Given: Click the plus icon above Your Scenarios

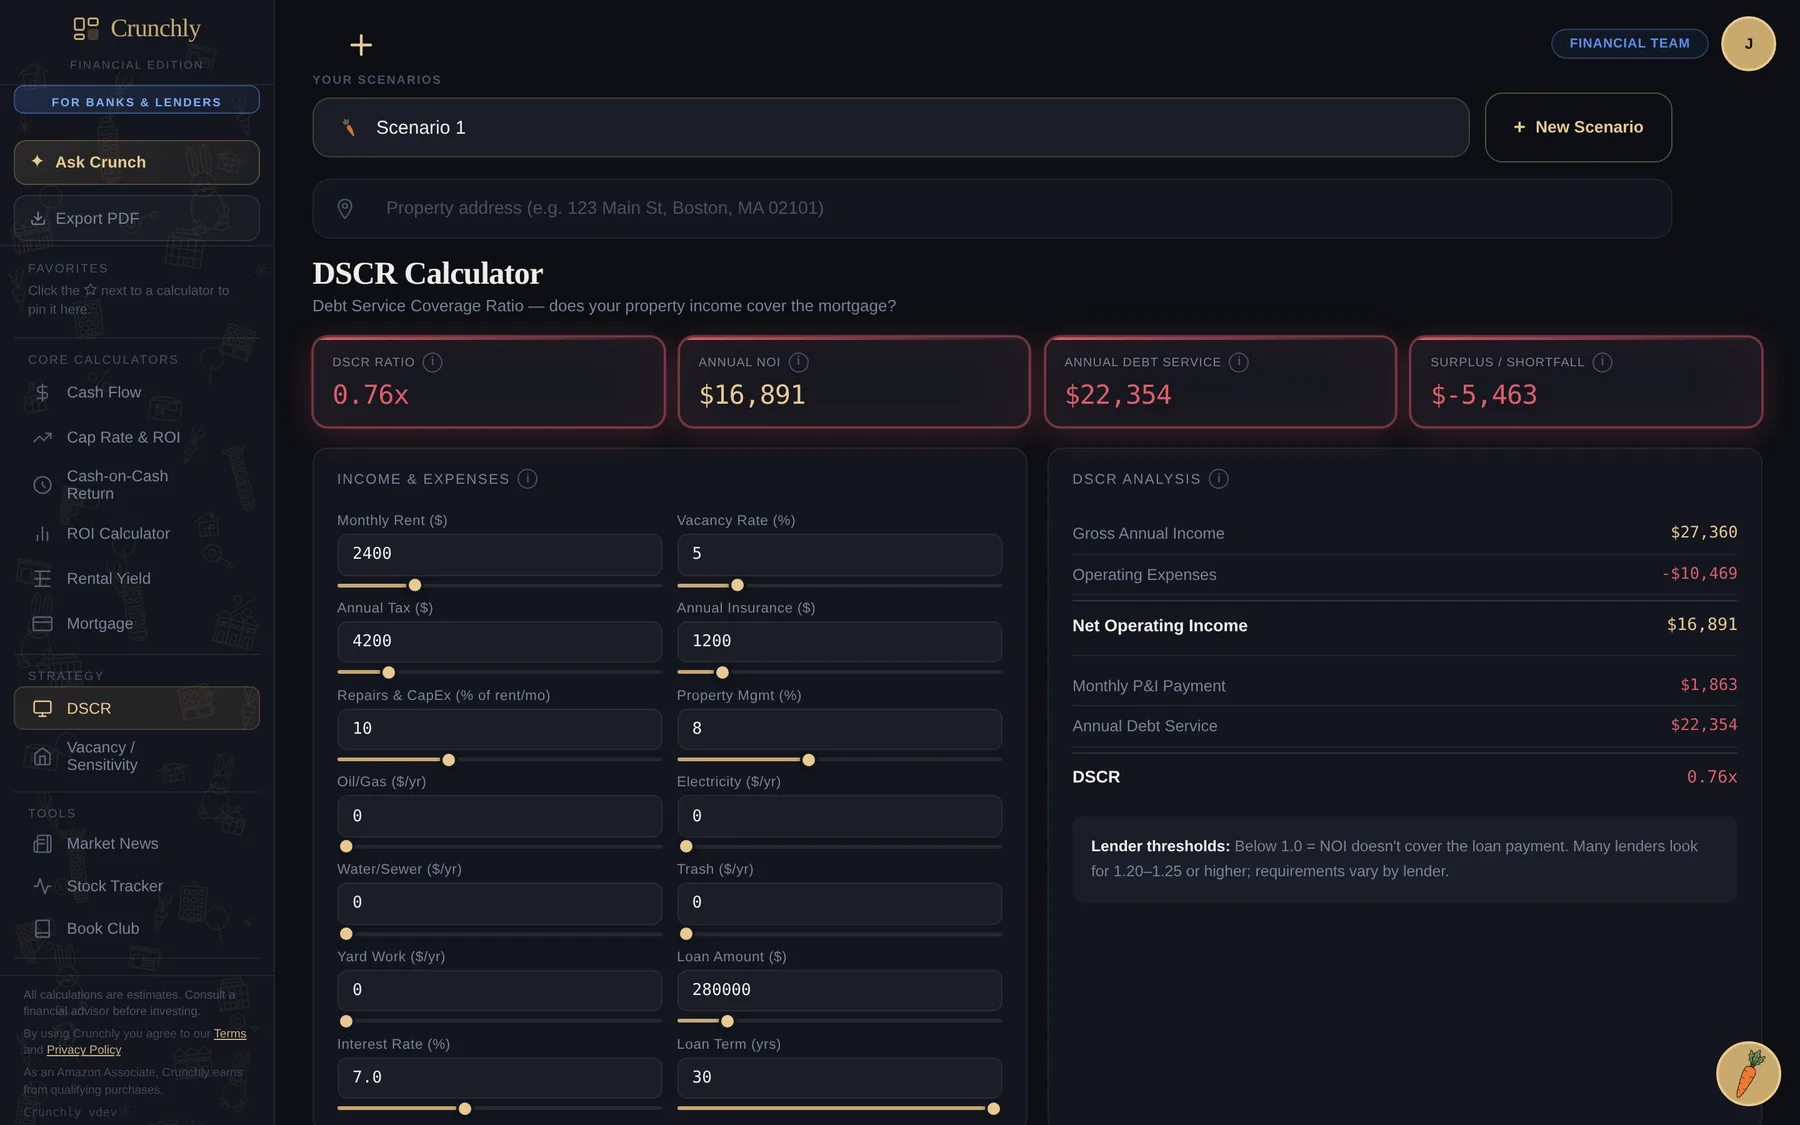Looking at the screenshot, I should (x=361, y=45).
